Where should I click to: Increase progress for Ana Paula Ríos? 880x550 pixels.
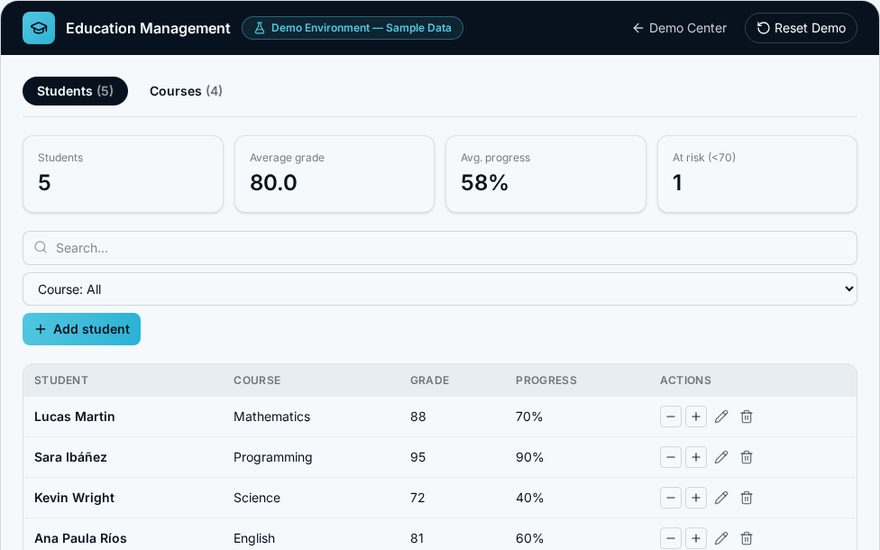click(x=696, y=538)
